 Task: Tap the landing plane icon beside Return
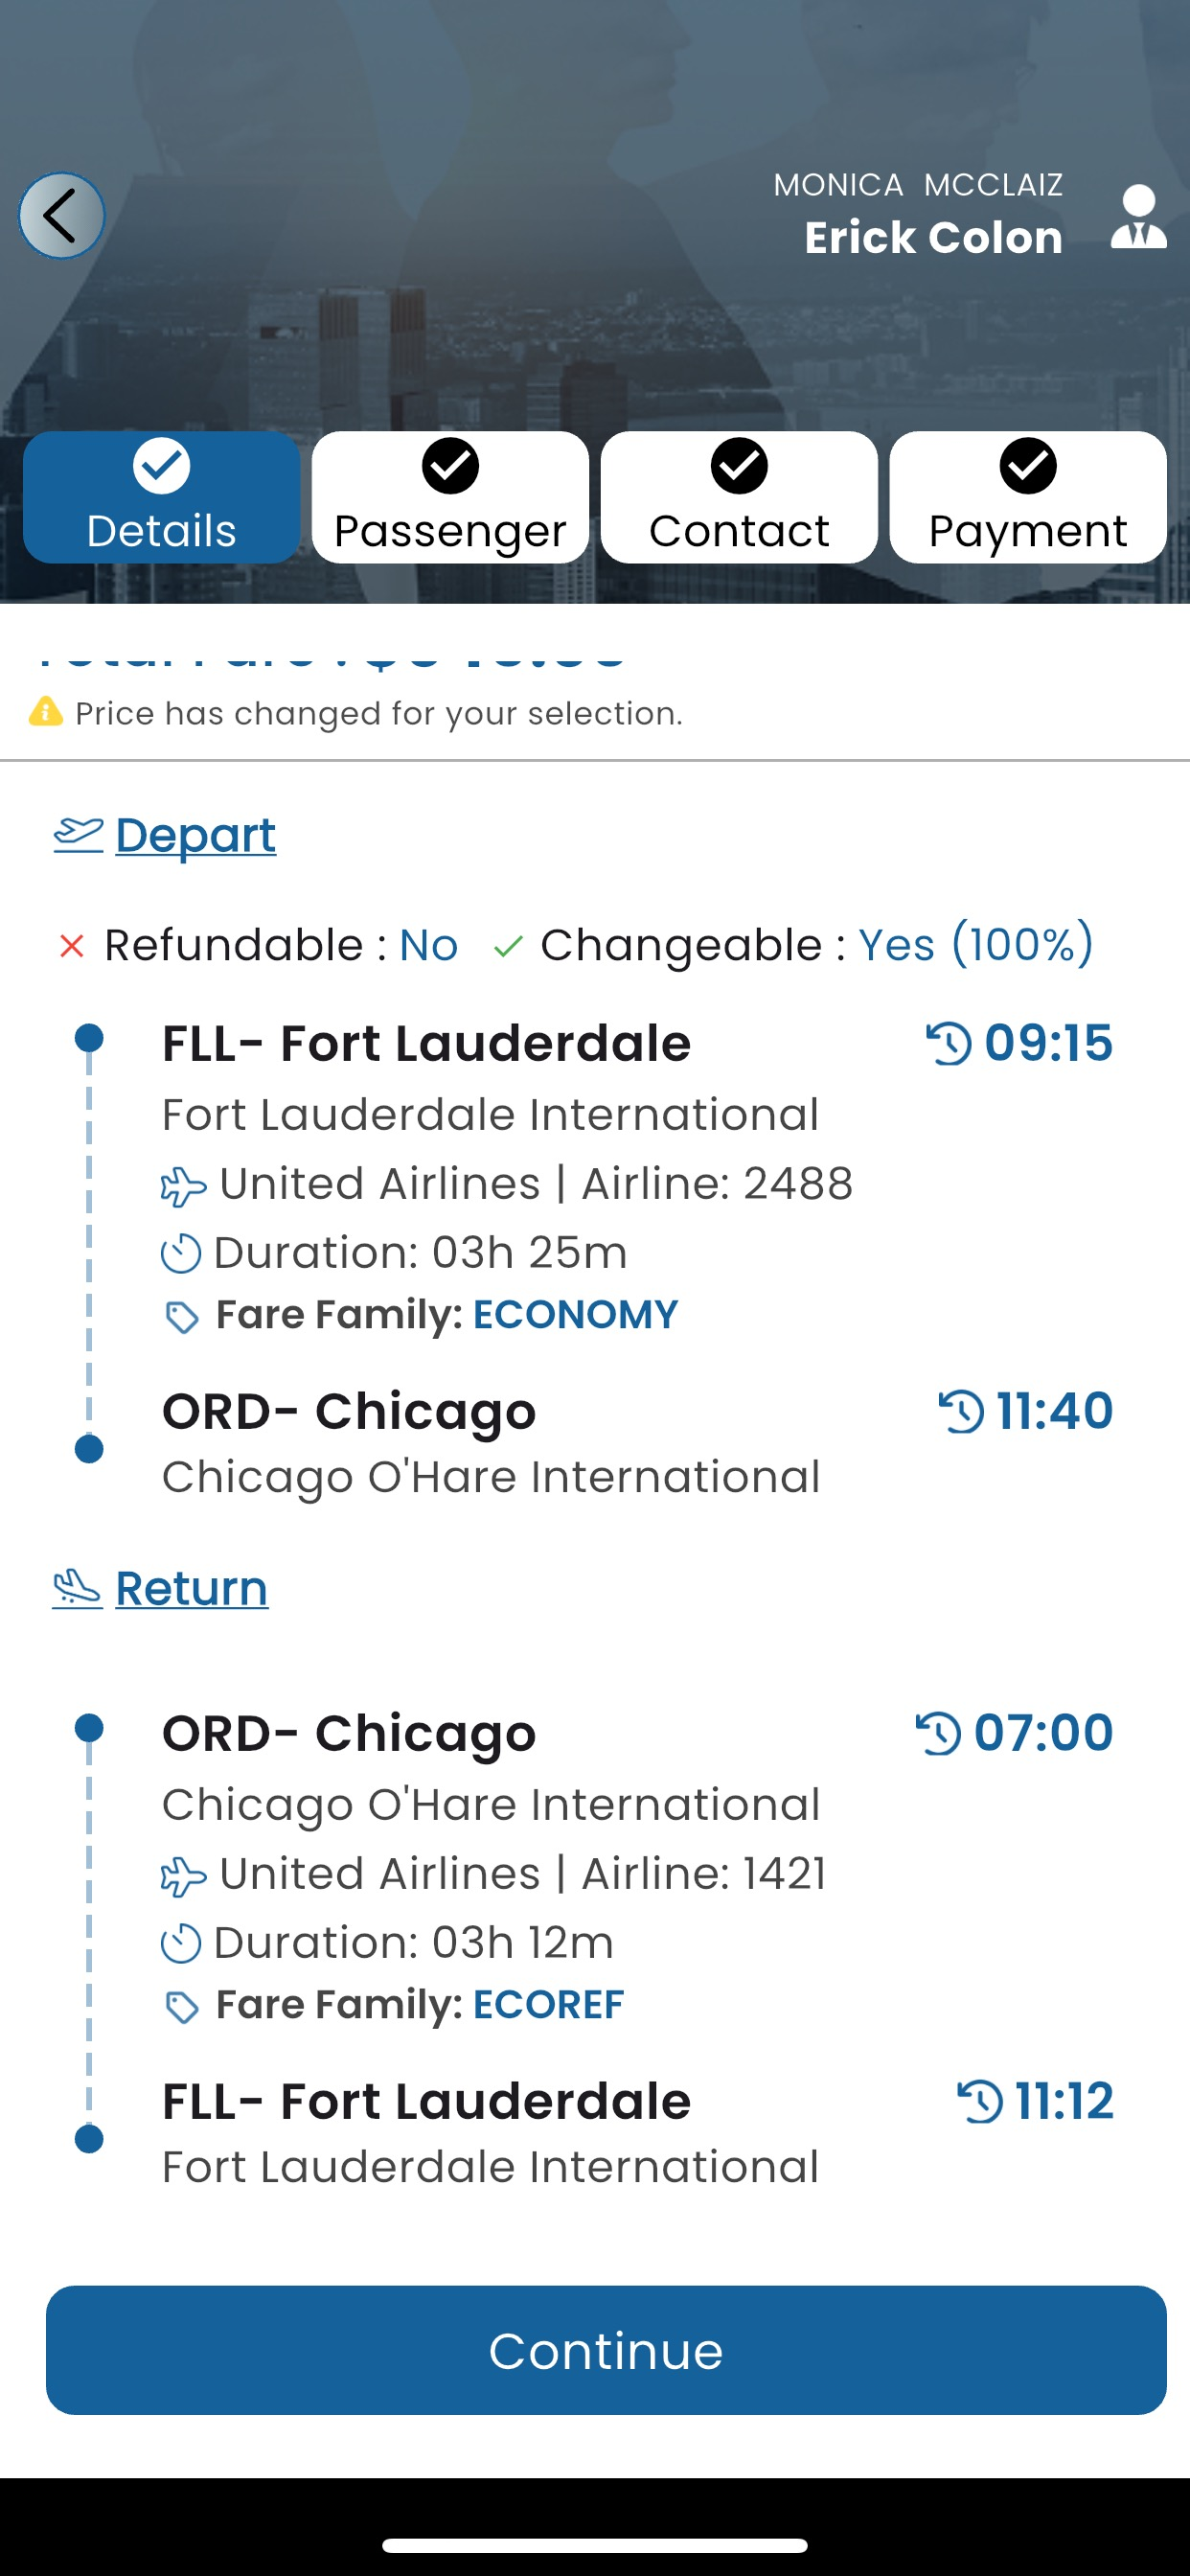click(77, 1587)
